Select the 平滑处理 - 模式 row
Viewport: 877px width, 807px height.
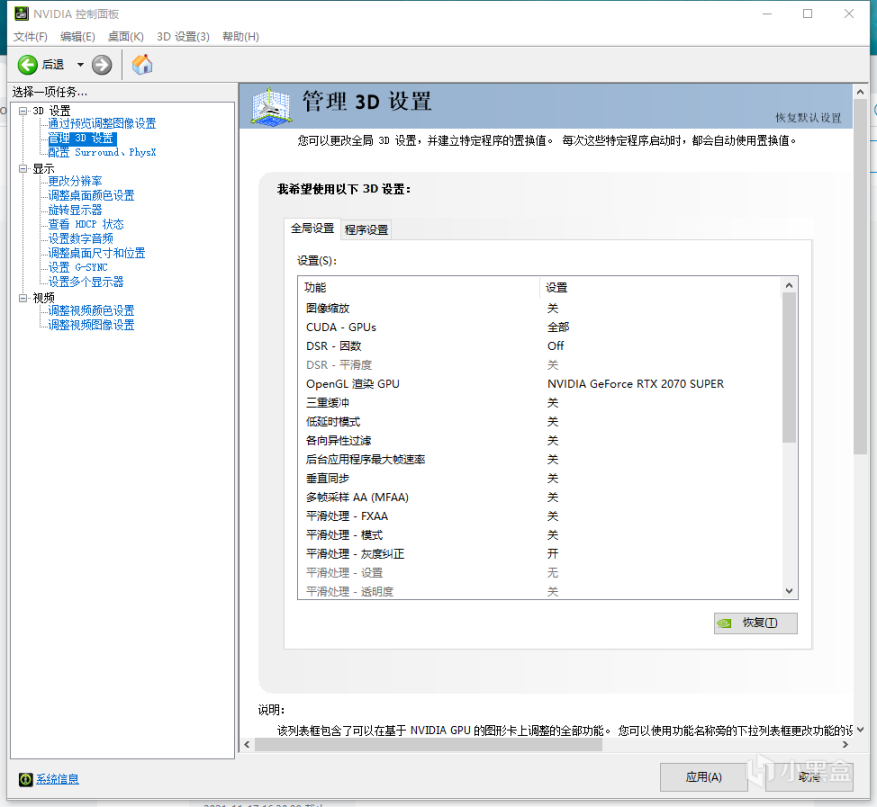tap(539, 535)
